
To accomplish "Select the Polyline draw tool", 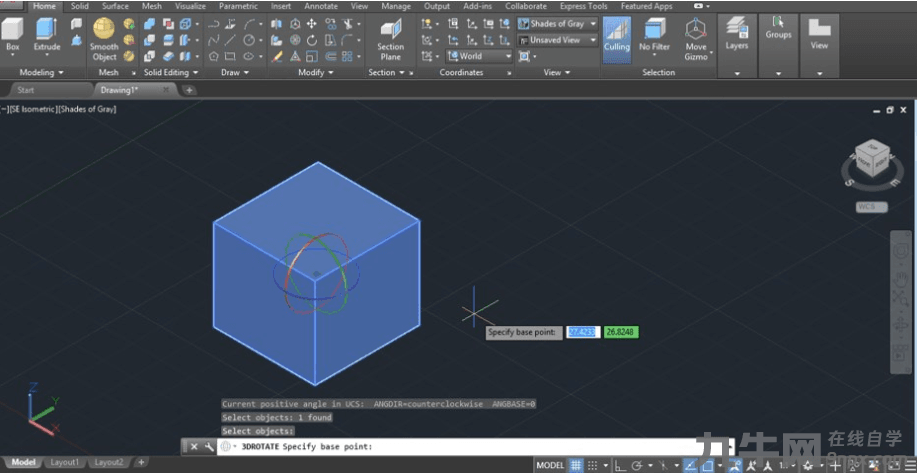I will point(213,24).
